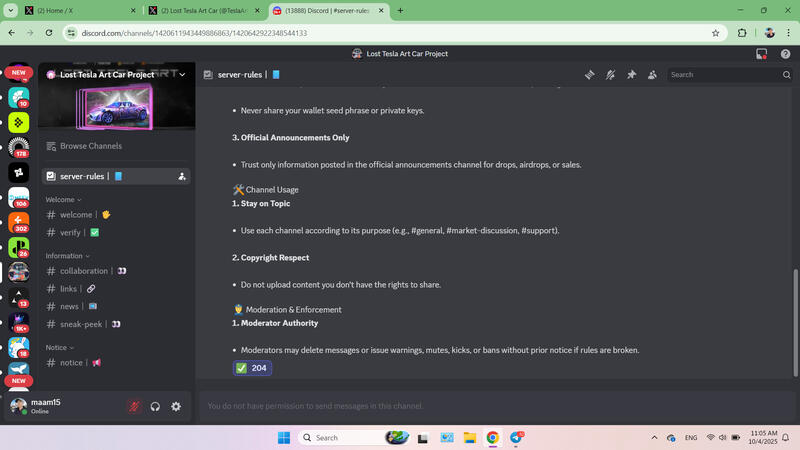This screenshot has height=450, width=800.
Task: Open server with 1K+ notification badge
Action: pyautogui.click(x=18, y=322)
